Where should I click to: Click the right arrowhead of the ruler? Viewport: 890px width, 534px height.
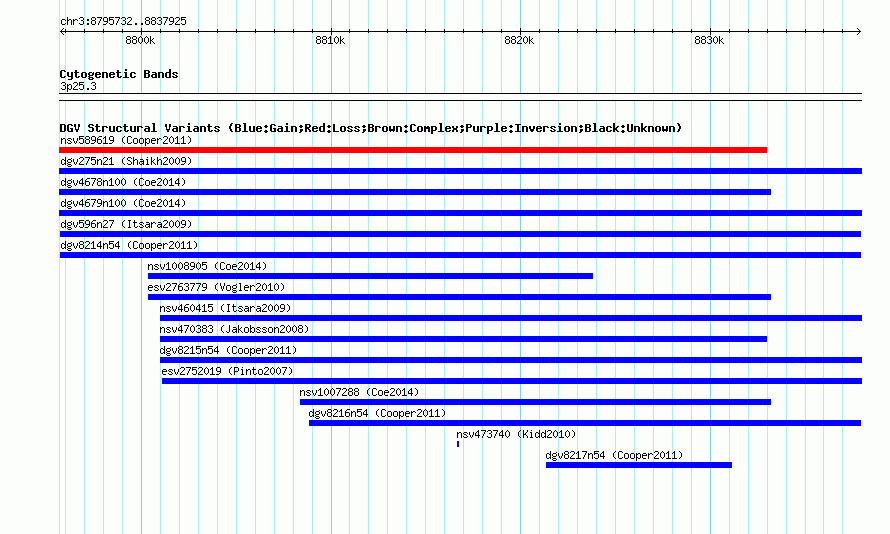pyautogui.click(x=859, y=32)
